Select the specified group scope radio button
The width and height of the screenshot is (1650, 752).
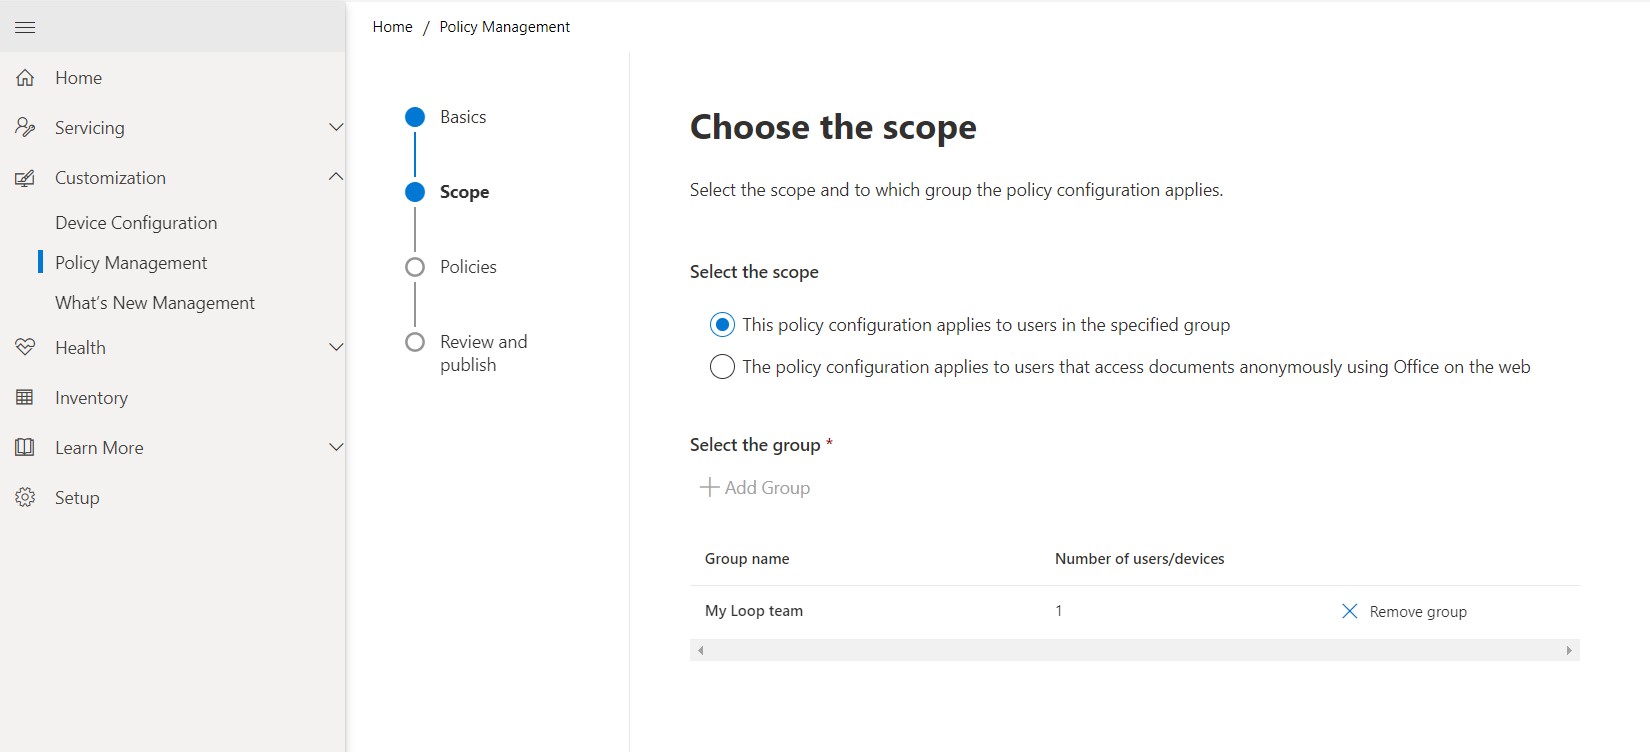(722, 324)
